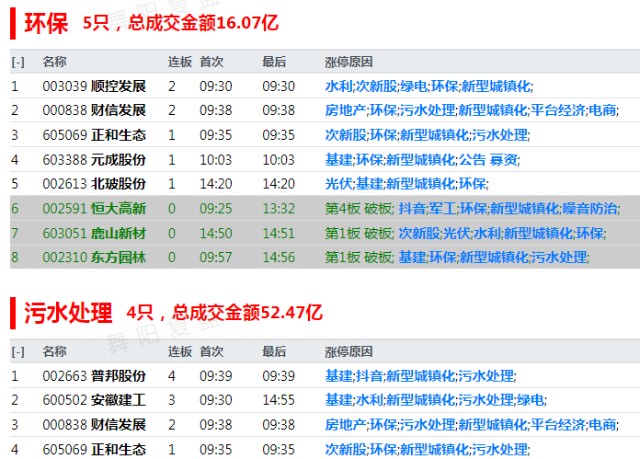This screenshot has width=640, height=459.
Task: Click 绿电 tag in 安徽建工 row
Action: pyautogui.click(x=530, y=400)
